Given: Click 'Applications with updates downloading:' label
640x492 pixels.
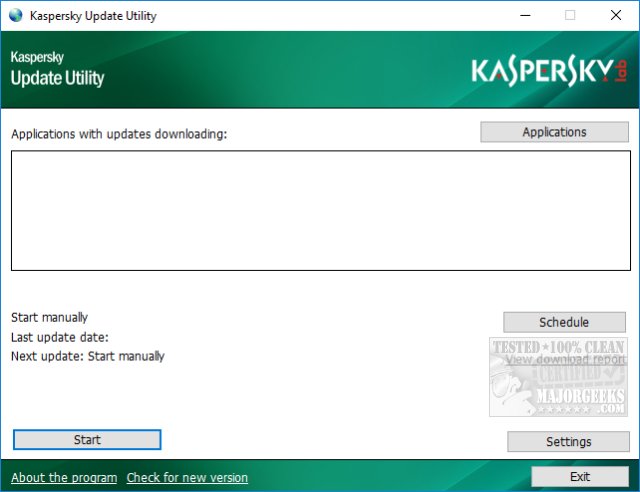Looking at the screenshot, I should point(119,134).
